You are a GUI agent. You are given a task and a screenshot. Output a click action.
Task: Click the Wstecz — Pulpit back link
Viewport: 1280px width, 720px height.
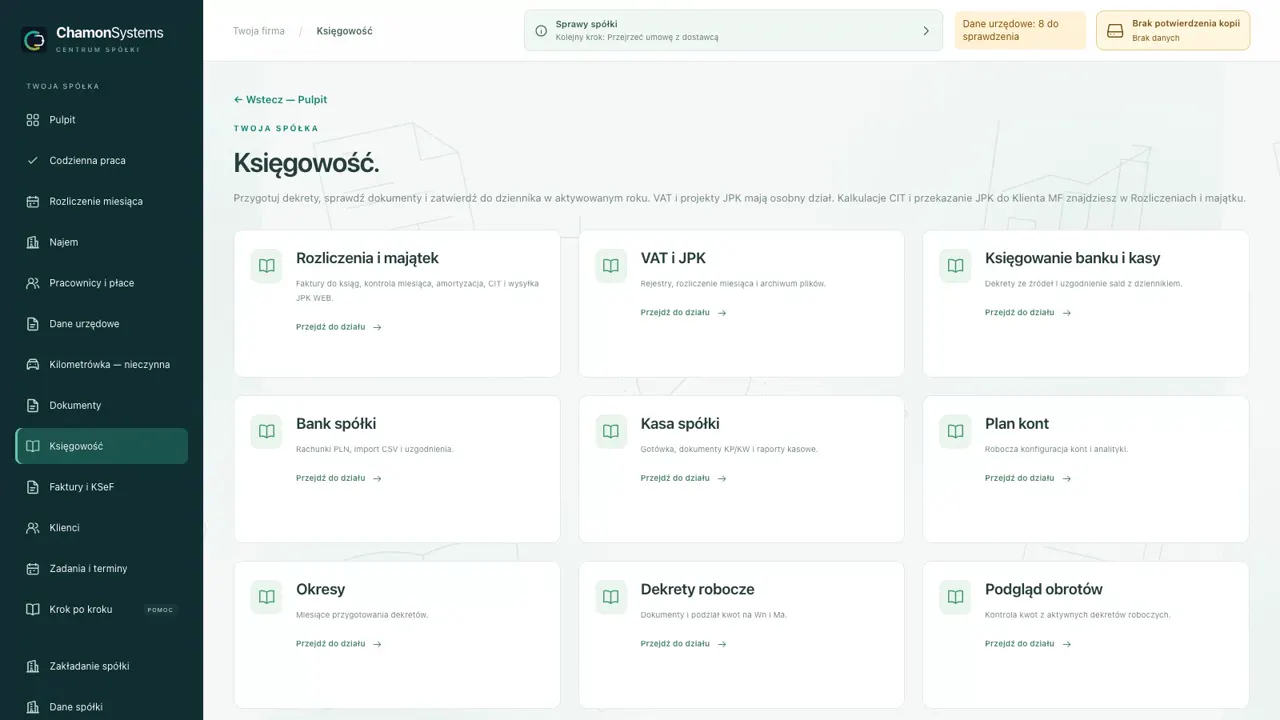(280, 100)
